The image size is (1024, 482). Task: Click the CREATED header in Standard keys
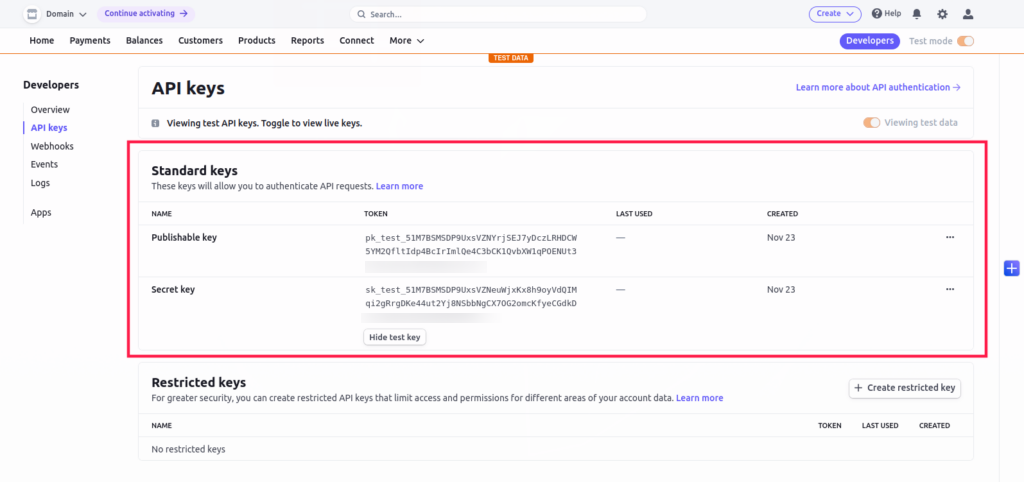pyautogui.click(x=782, y=214)
